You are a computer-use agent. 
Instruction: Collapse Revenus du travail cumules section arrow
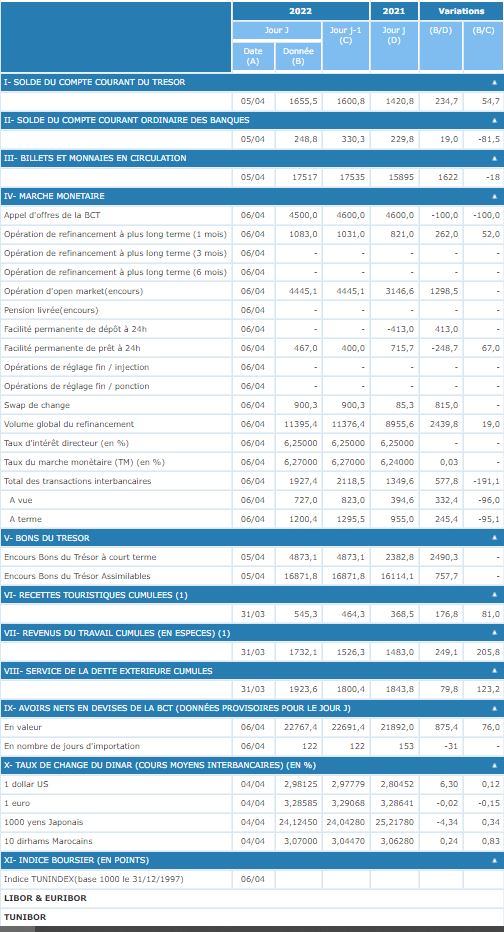pyautogui.click(x=494, y=633)
